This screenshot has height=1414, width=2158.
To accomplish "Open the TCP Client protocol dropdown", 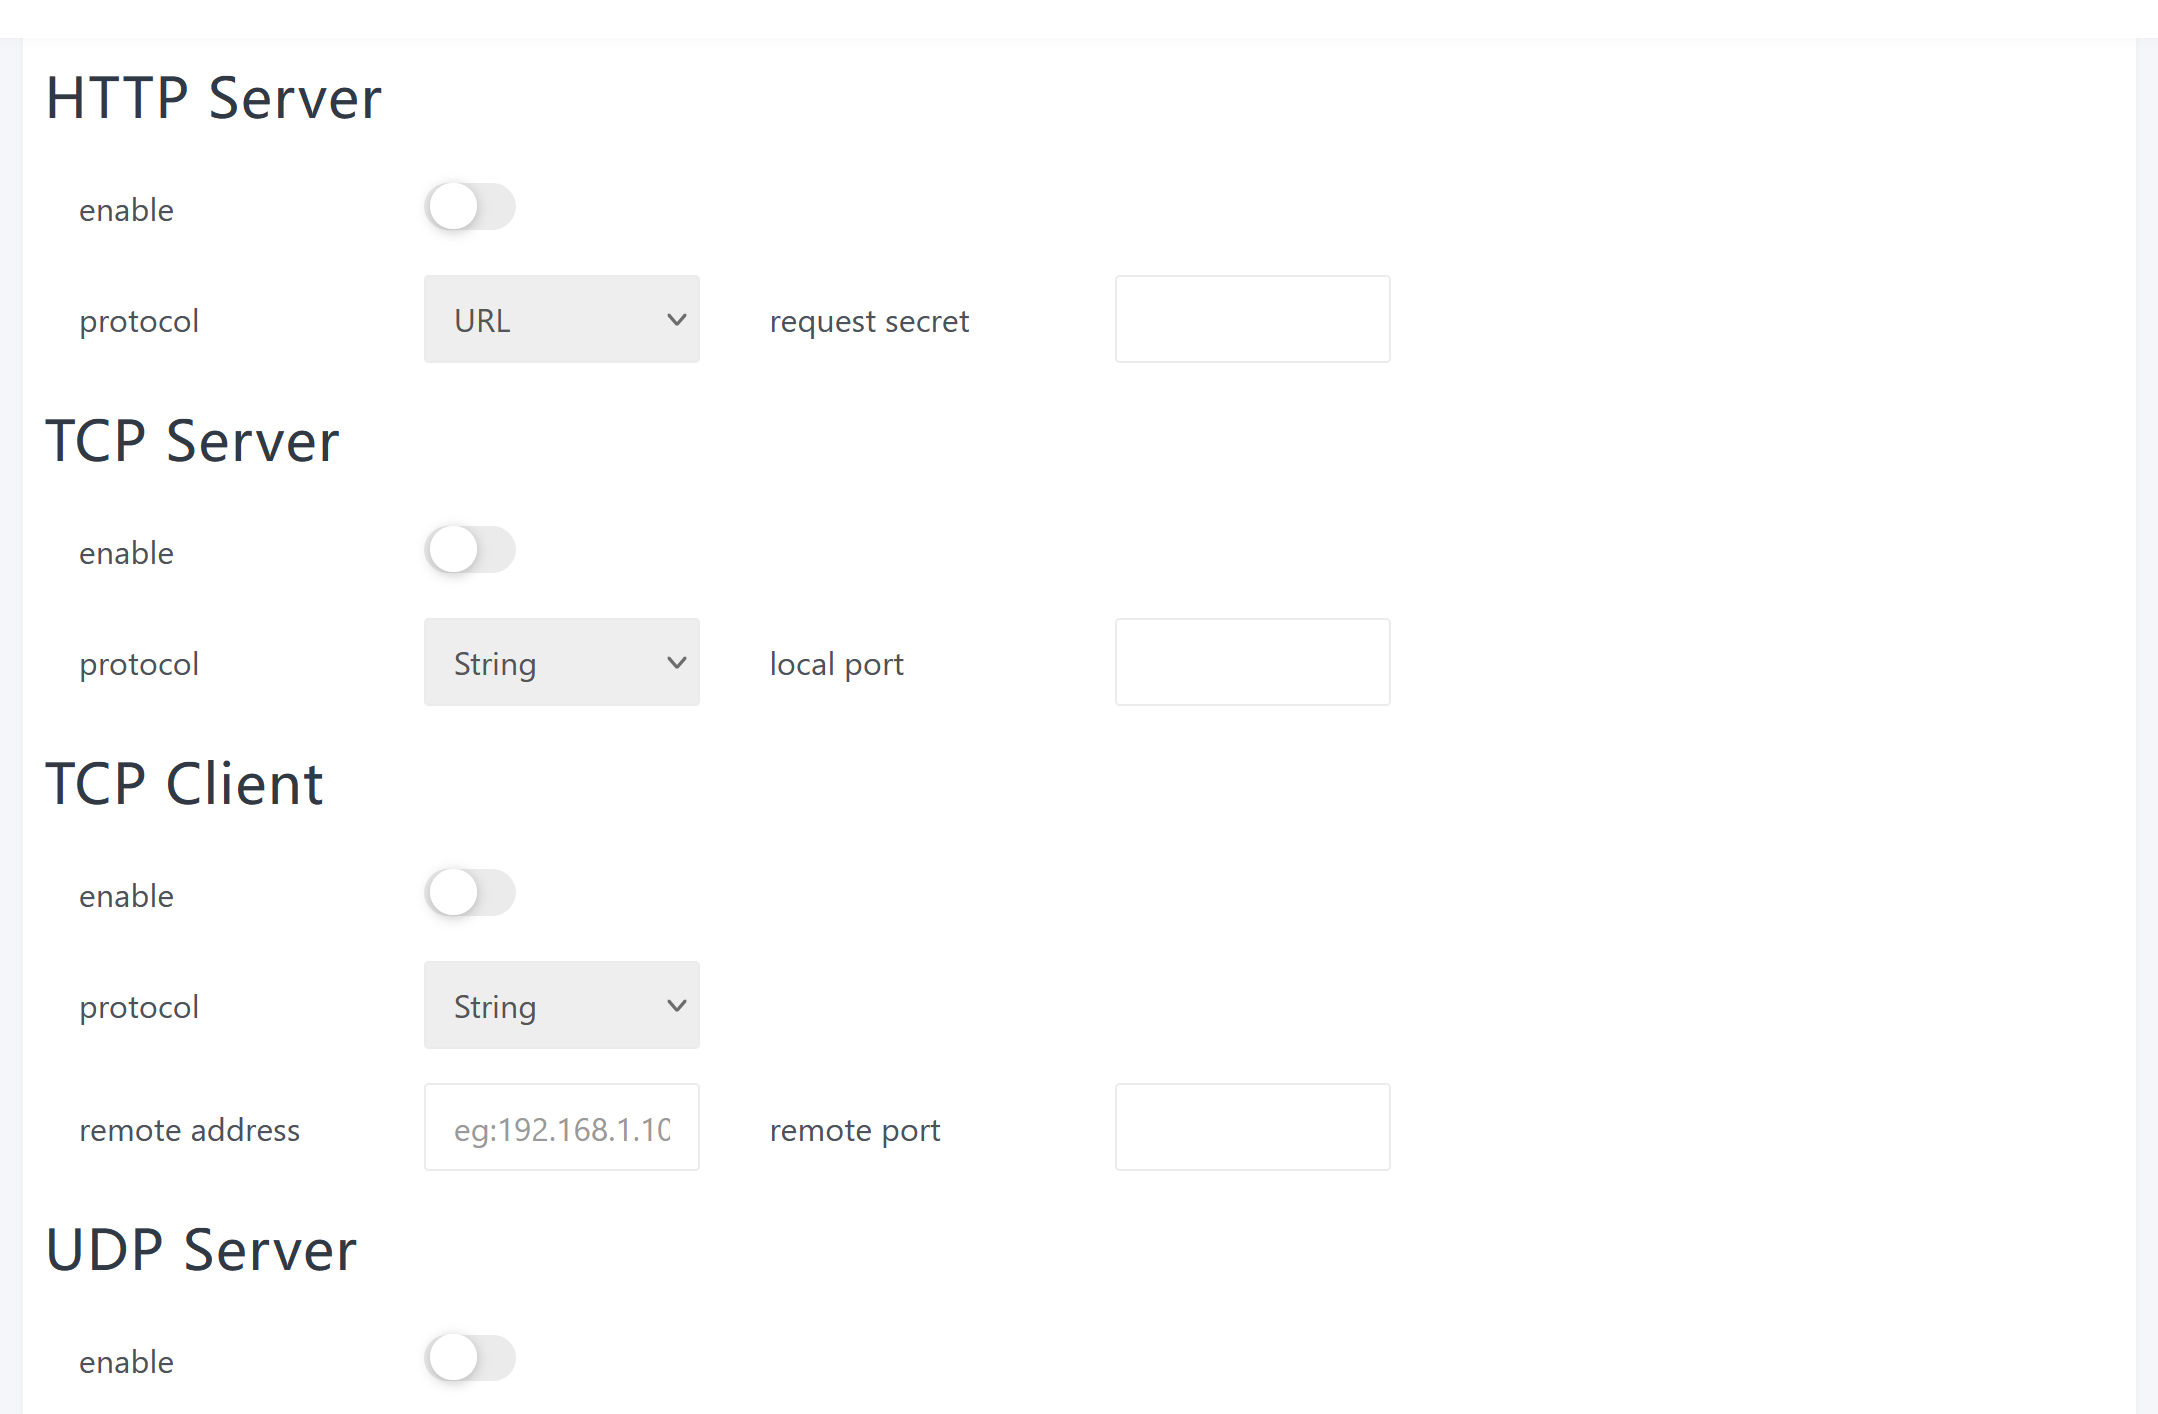I will coord(561,1006).
